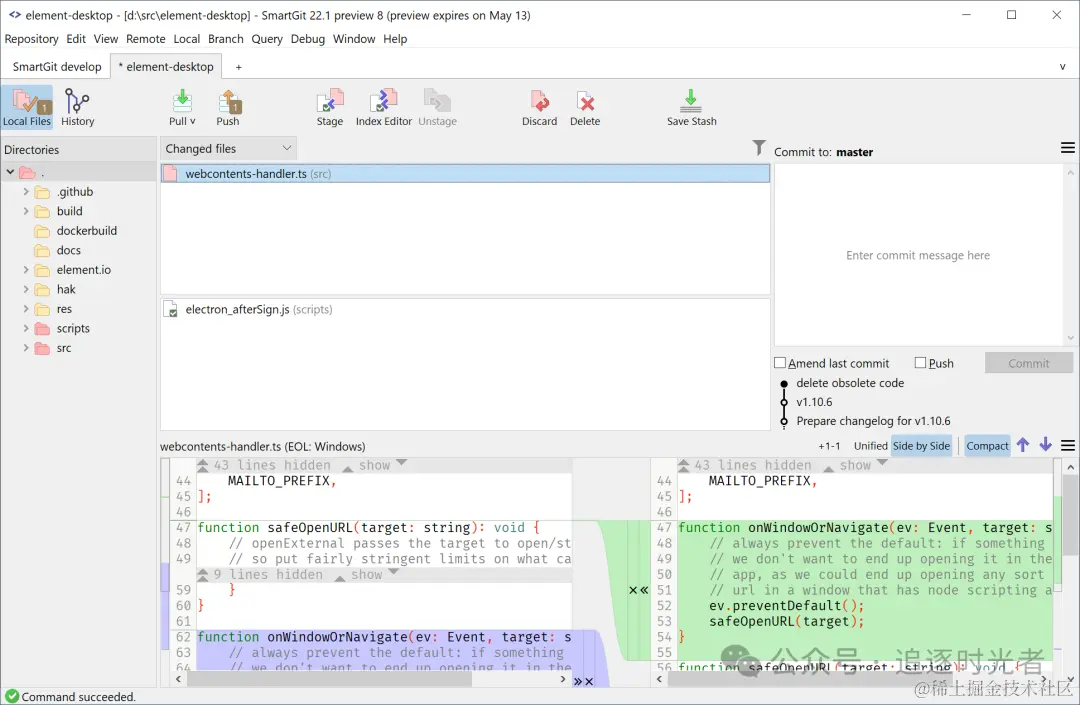Jump to next change arrow

1046,445
